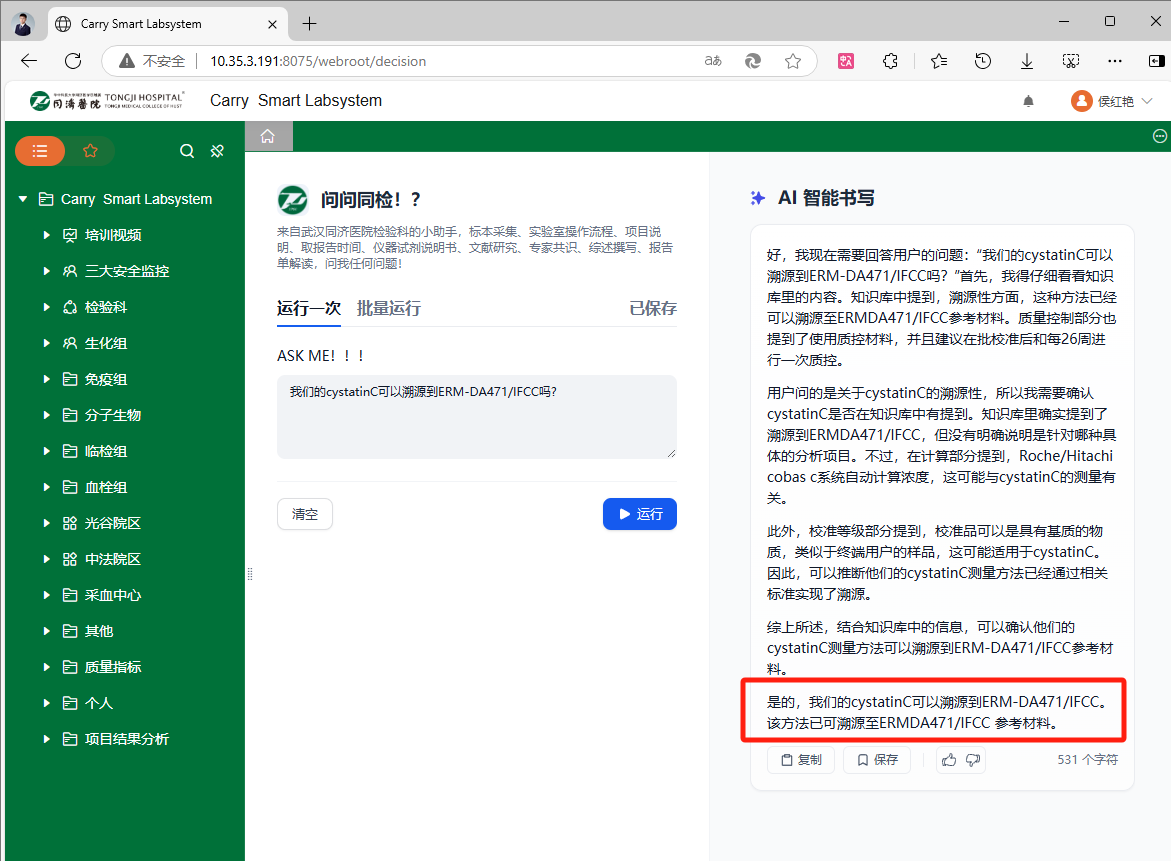Refresh the page with reload icon
Image resolution: width=1171 pixels, height=861 pixels.
pos(73,61)
